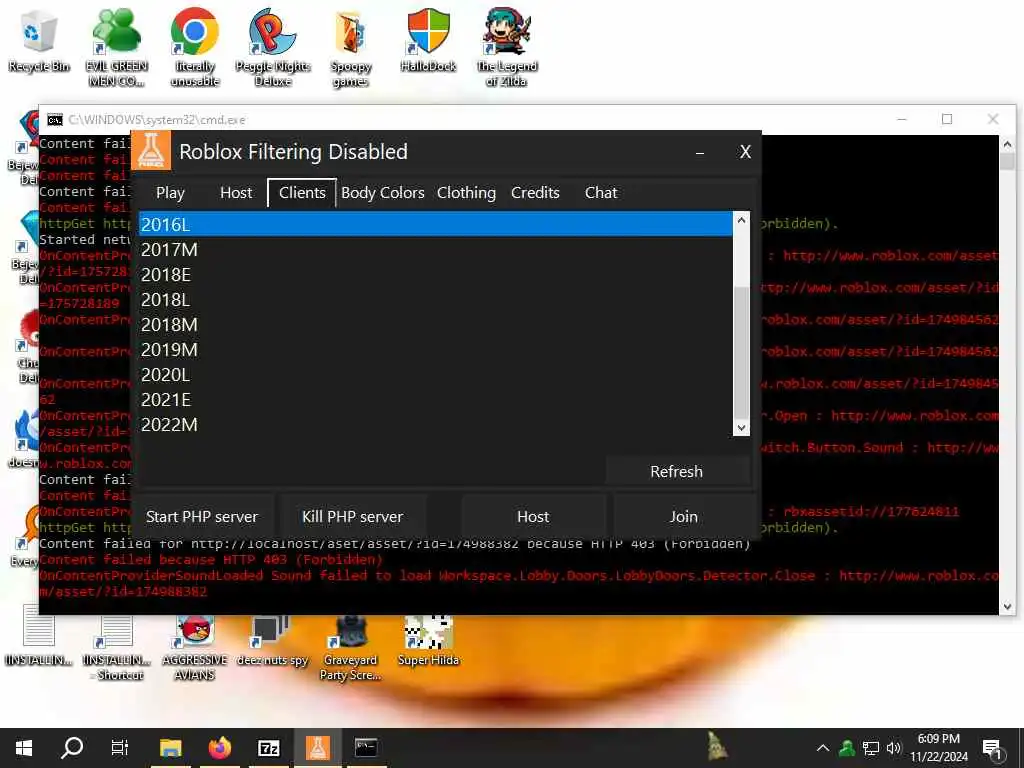Select the Clients tab
The height and width of the screenshot is (768, 1024).
302,193
